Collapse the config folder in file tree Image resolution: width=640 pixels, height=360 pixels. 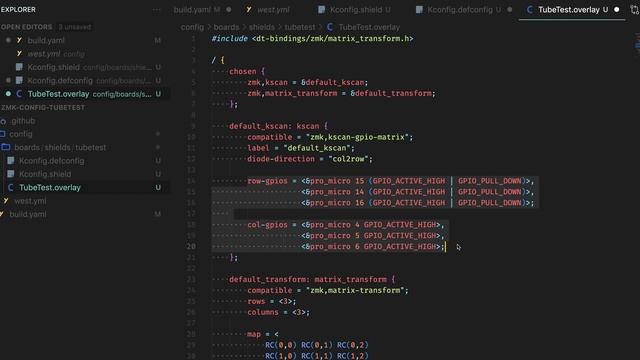pos(85,134)
